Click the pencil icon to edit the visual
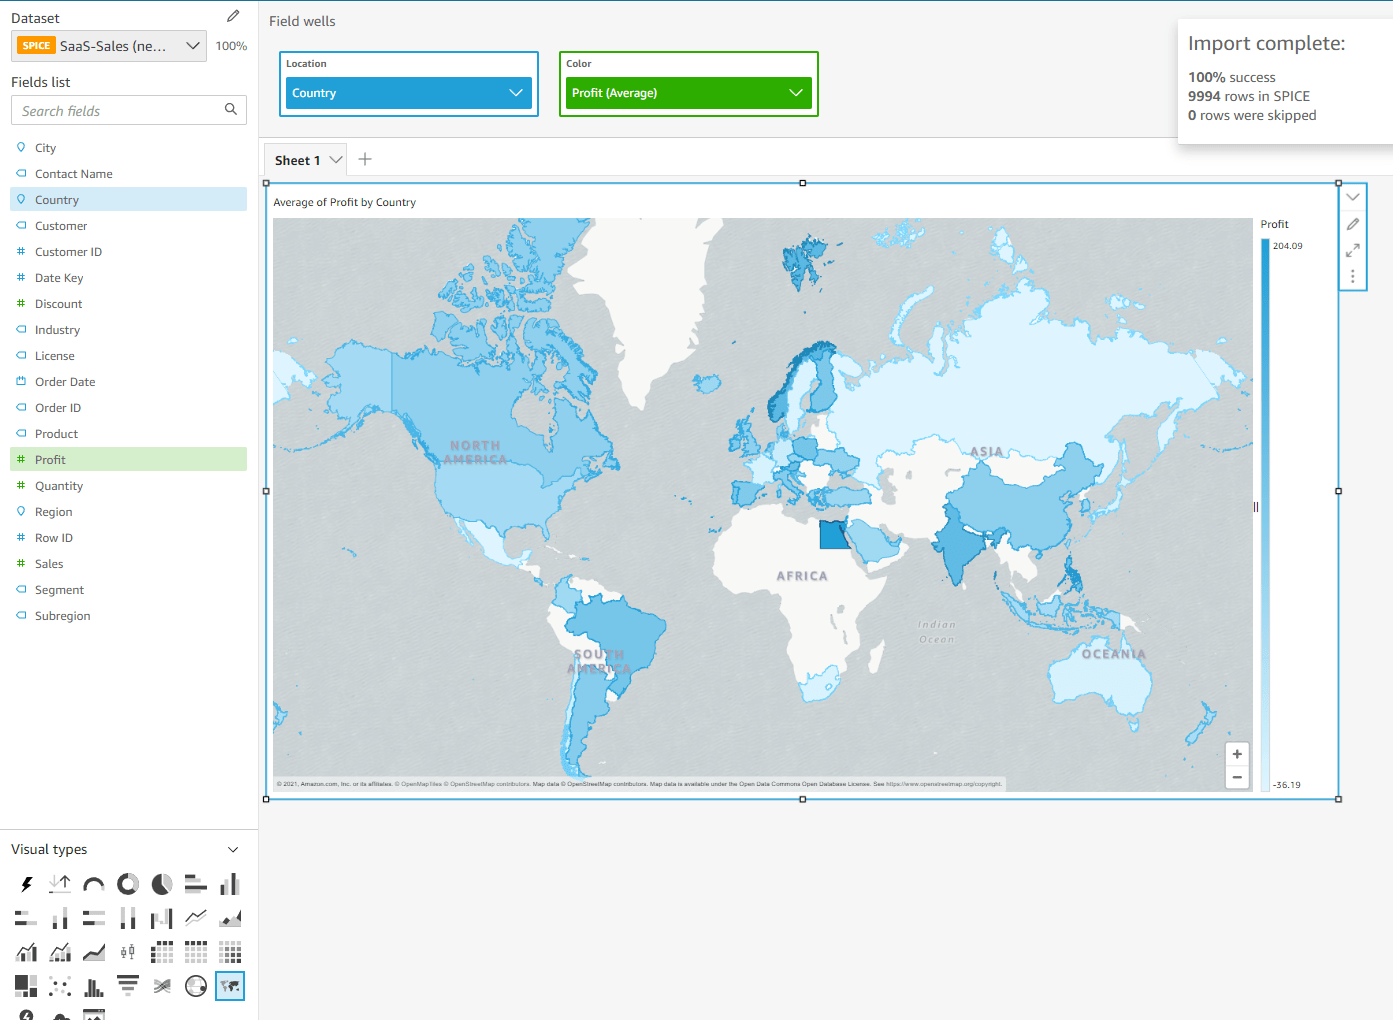Viewport: 1393px width, 1020px height. pos(1353,224)
